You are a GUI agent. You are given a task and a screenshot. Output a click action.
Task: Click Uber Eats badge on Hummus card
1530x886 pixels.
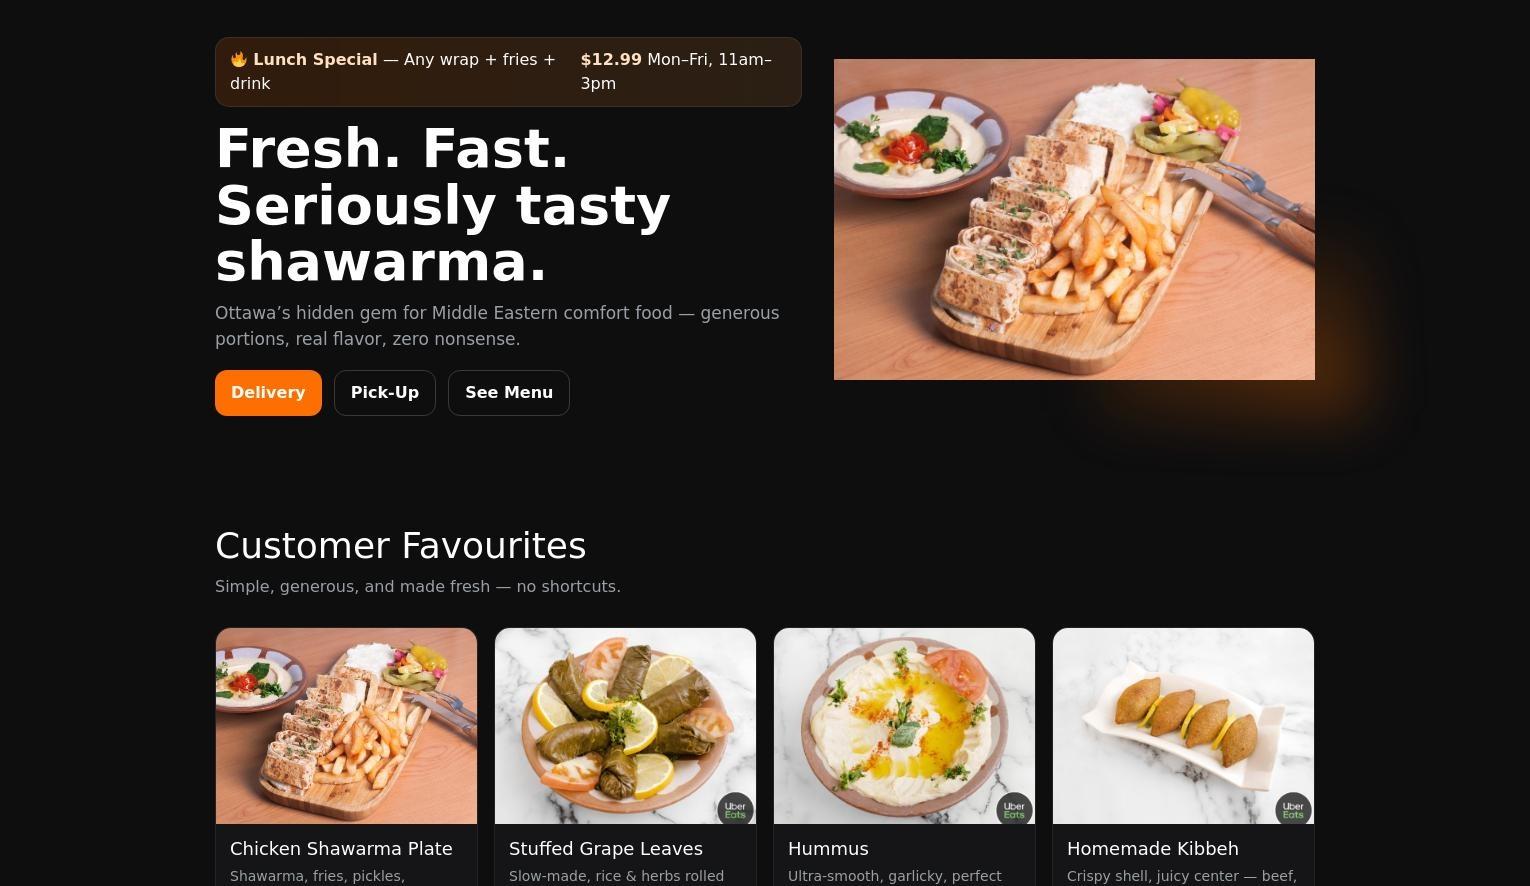tap(1014, 809)
